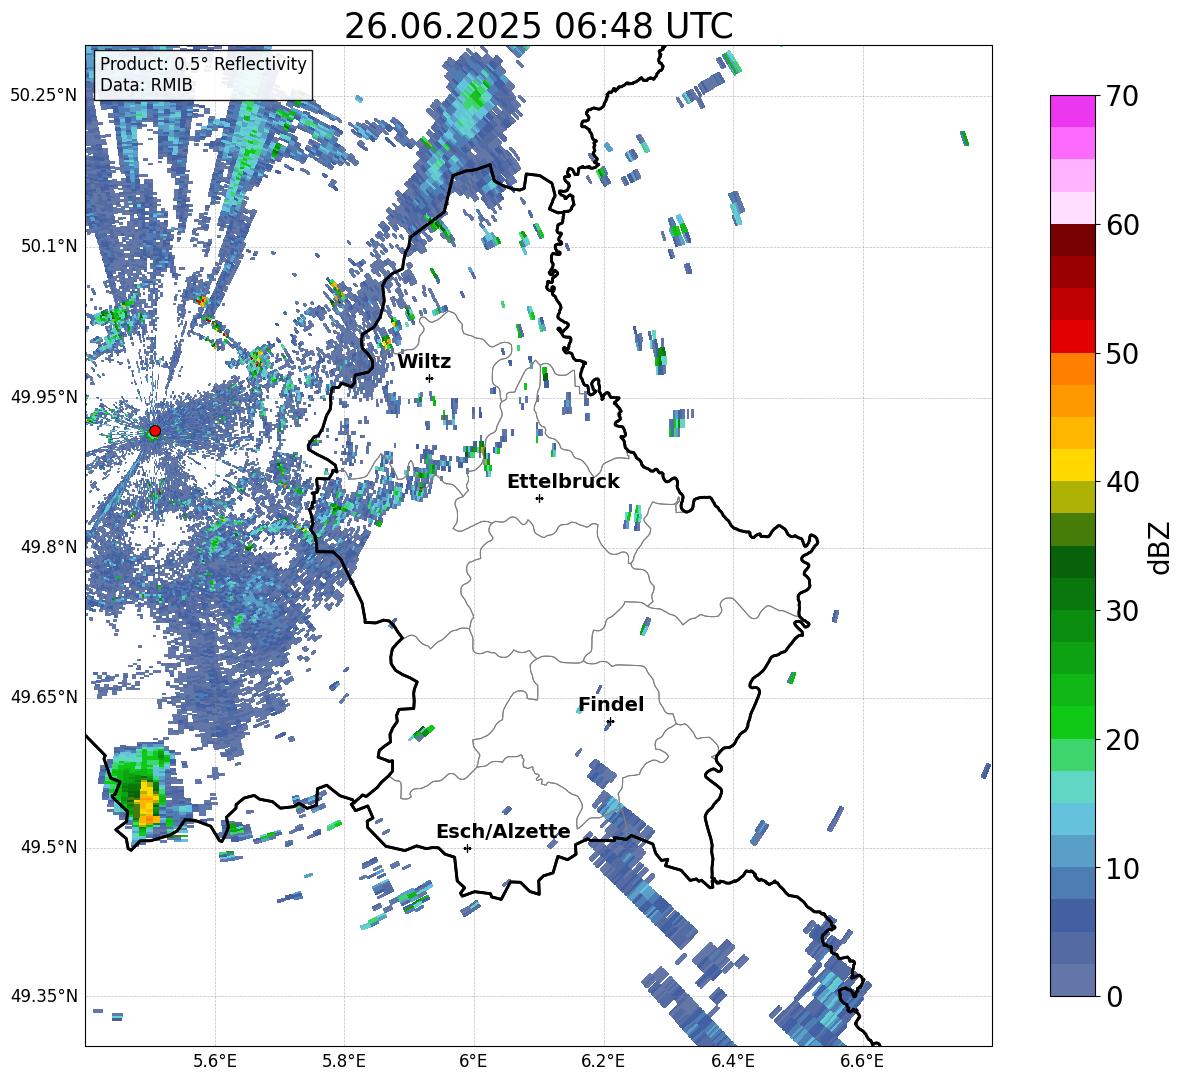Click the Findel city label

pyautogui.click(x=611, y=704)
